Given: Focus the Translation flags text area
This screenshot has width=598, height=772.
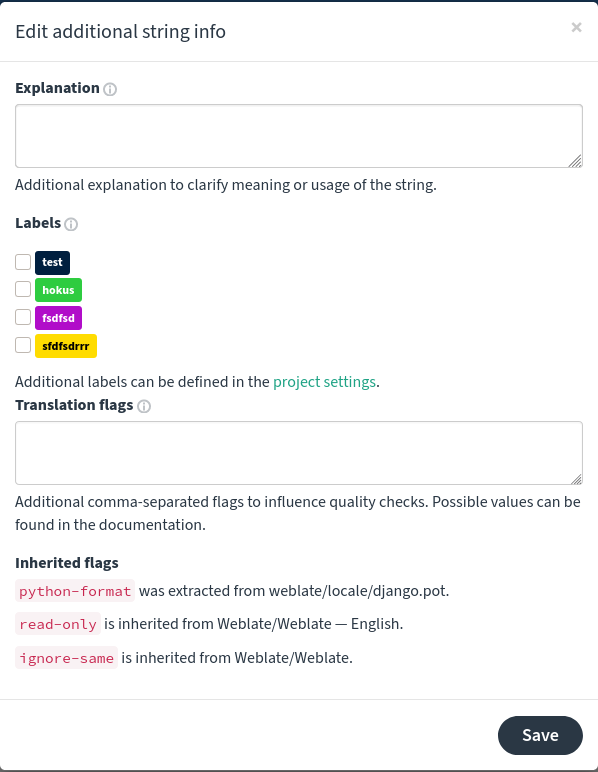Looking at the screenshot, I should [x=299, y=453].
